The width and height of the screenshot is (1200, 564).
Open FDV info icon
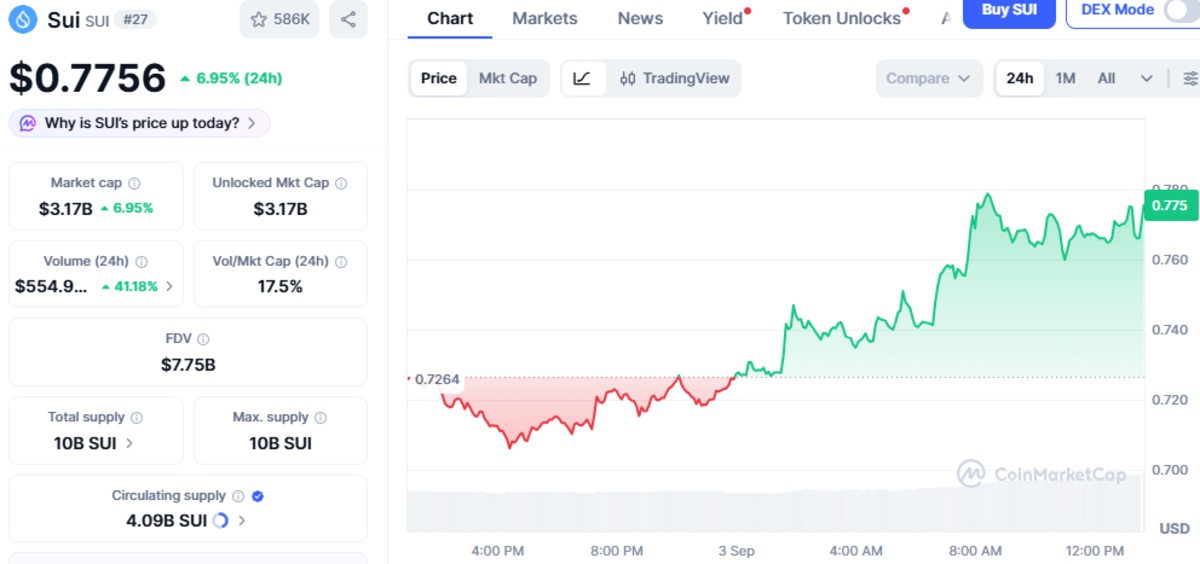(x=203, y=339)
